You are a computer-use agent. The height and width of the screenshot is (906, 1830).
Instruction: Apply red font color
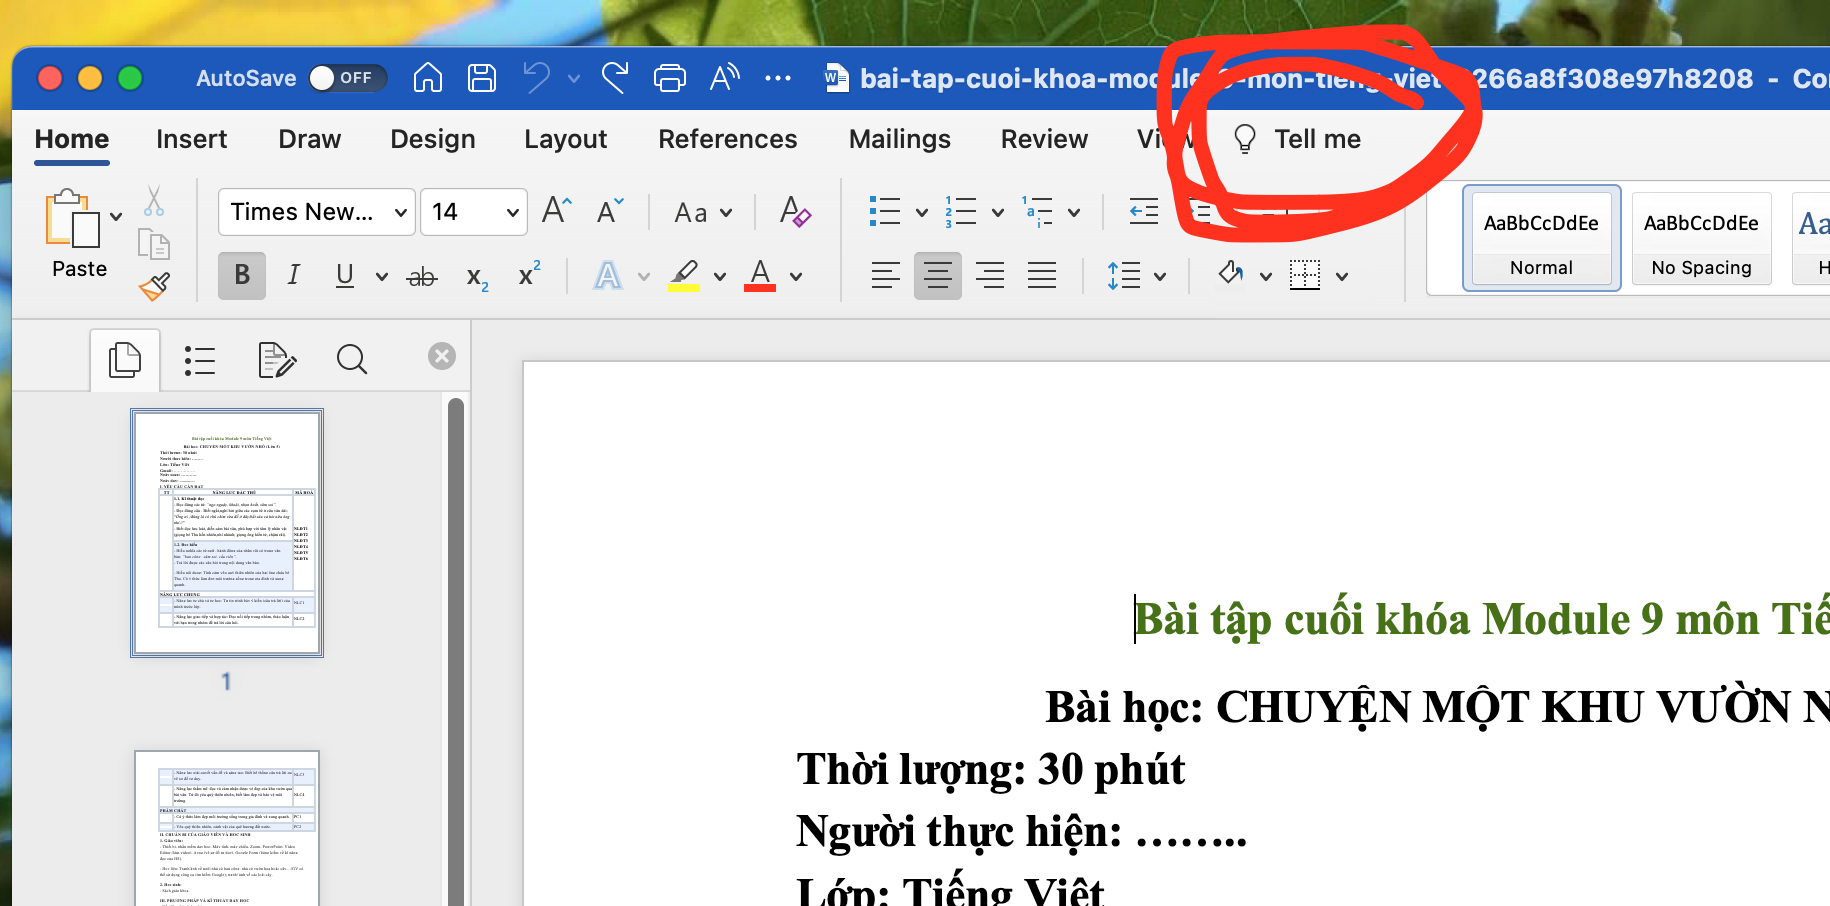click(760, 275)
